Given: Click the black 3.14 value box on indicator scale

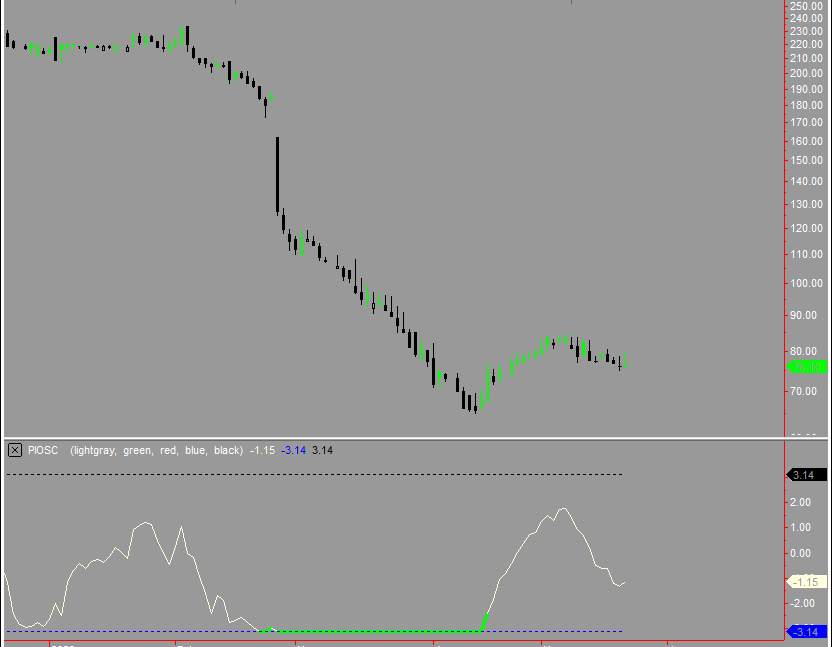Looking at the screenshot, I should 806,476.
